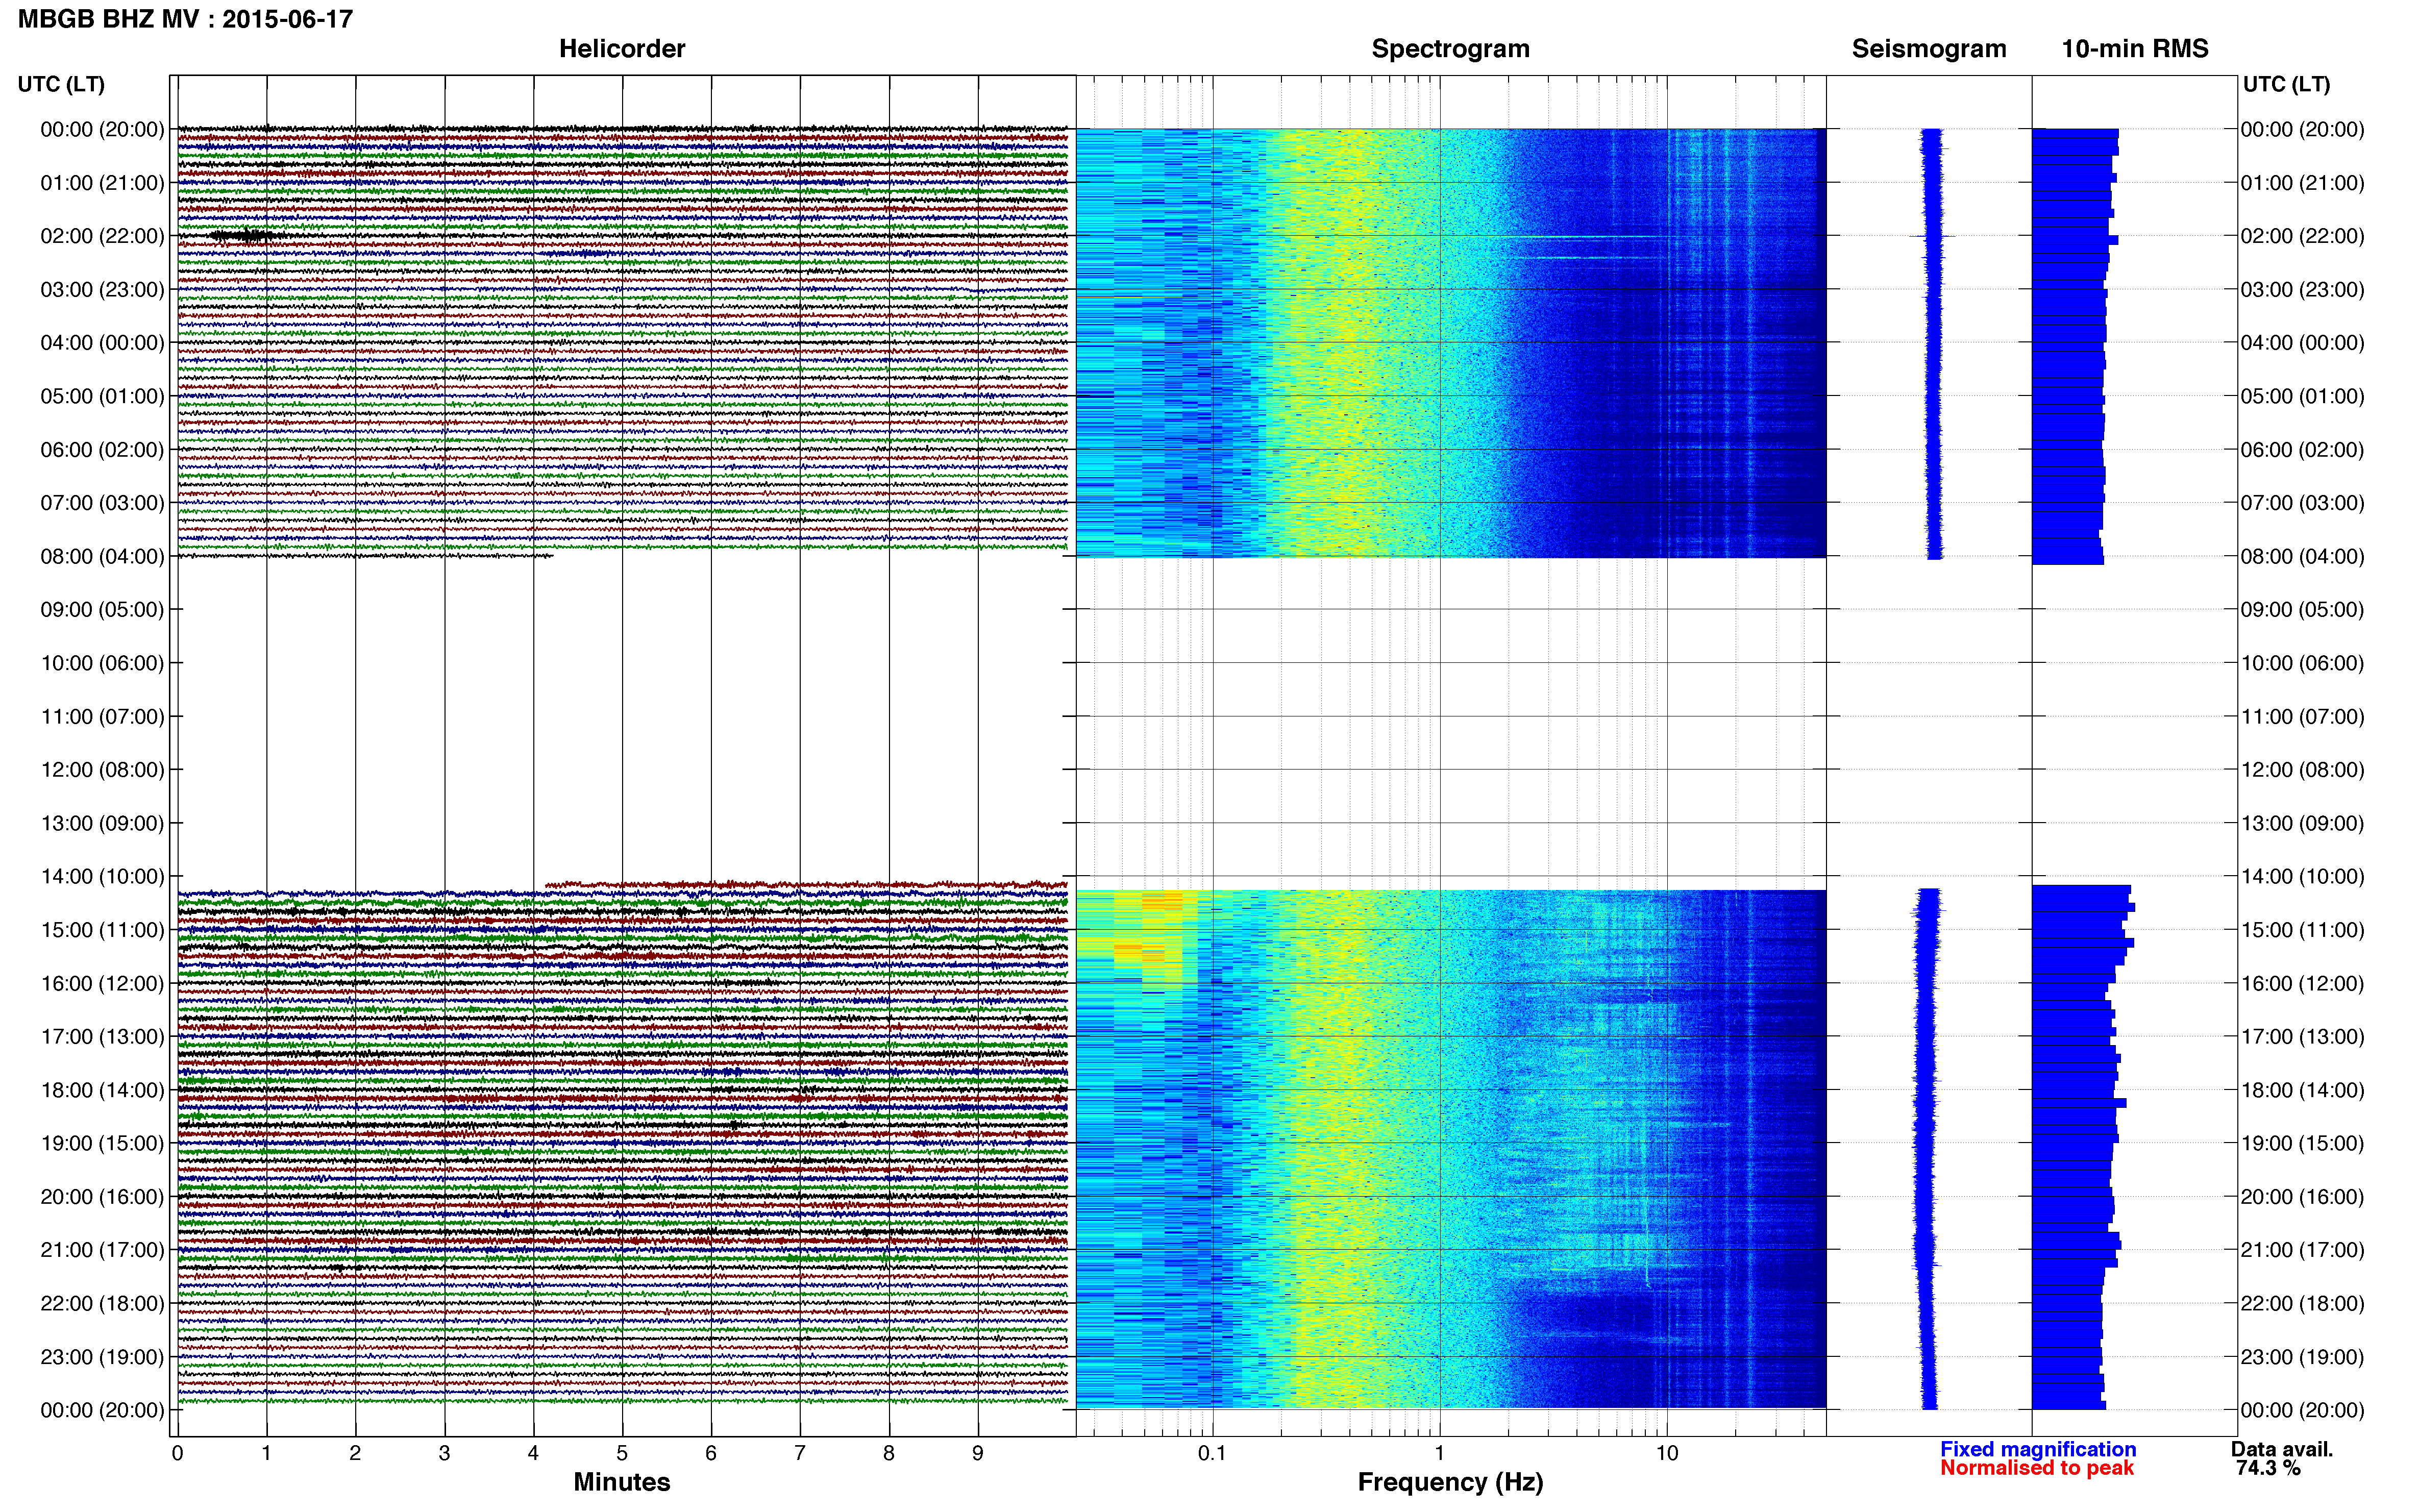This screenshot has height=1512, width=2419.
Task: Click the plot title MBGB BHZ MV : 2015-06-17
Action: tap(185, 19)
